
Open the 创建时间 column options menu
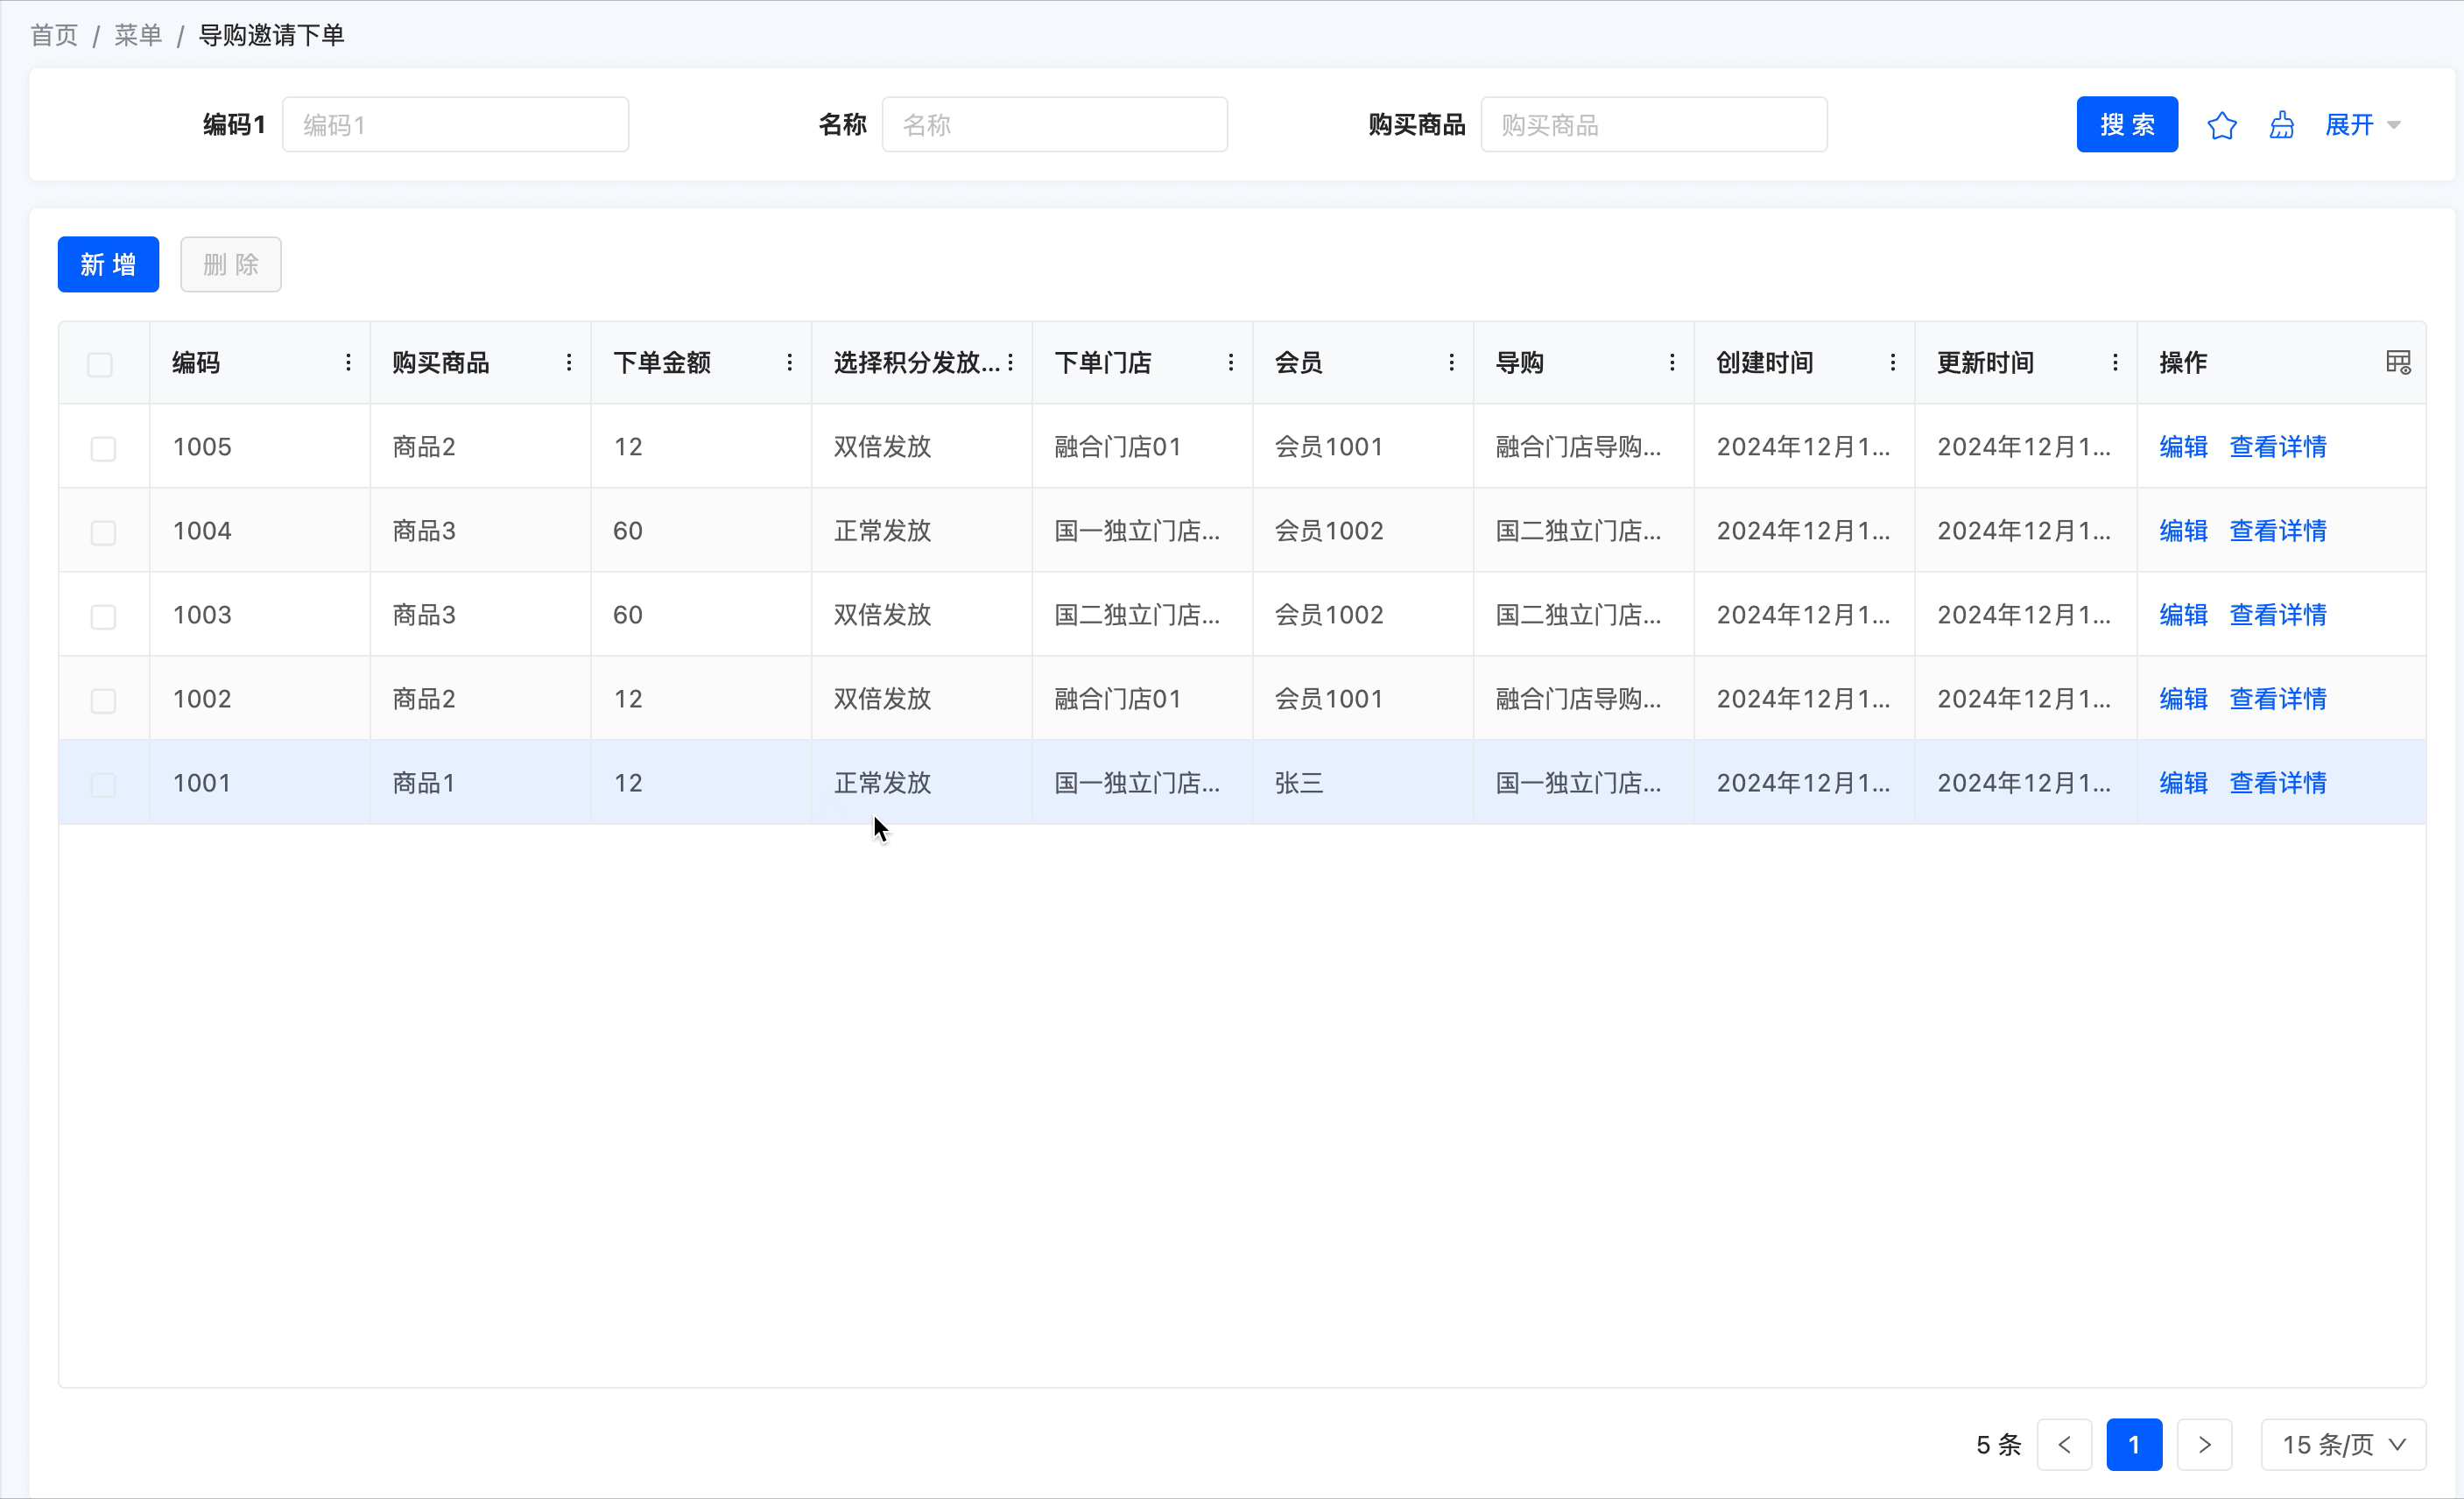coord(1892,362)
